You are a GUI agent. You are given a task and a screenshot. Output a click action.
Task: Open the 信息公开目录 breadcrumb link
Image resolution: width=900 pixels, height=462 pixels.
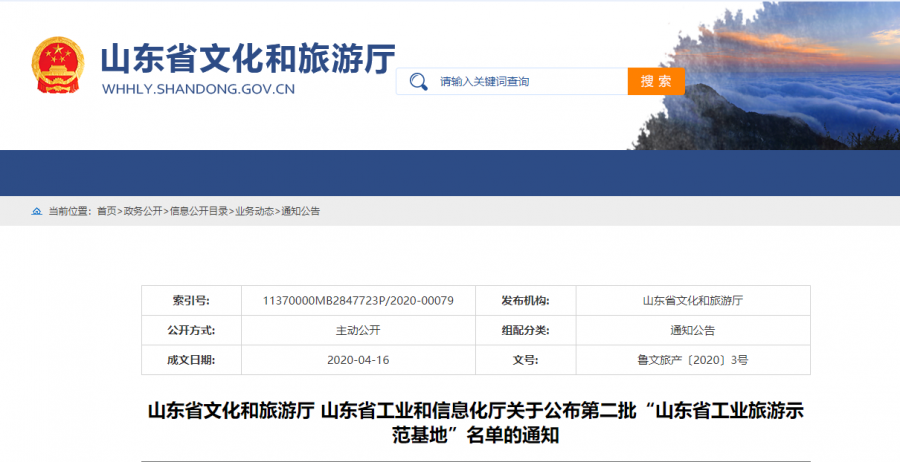(199, 211)
